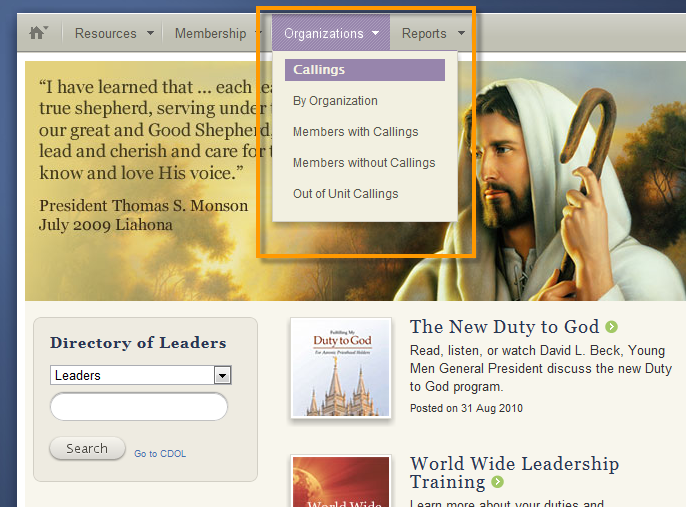The image size is (686, 507).
Task: Click the President Thomas S. Monson attribution
Action: pos(144,206)
